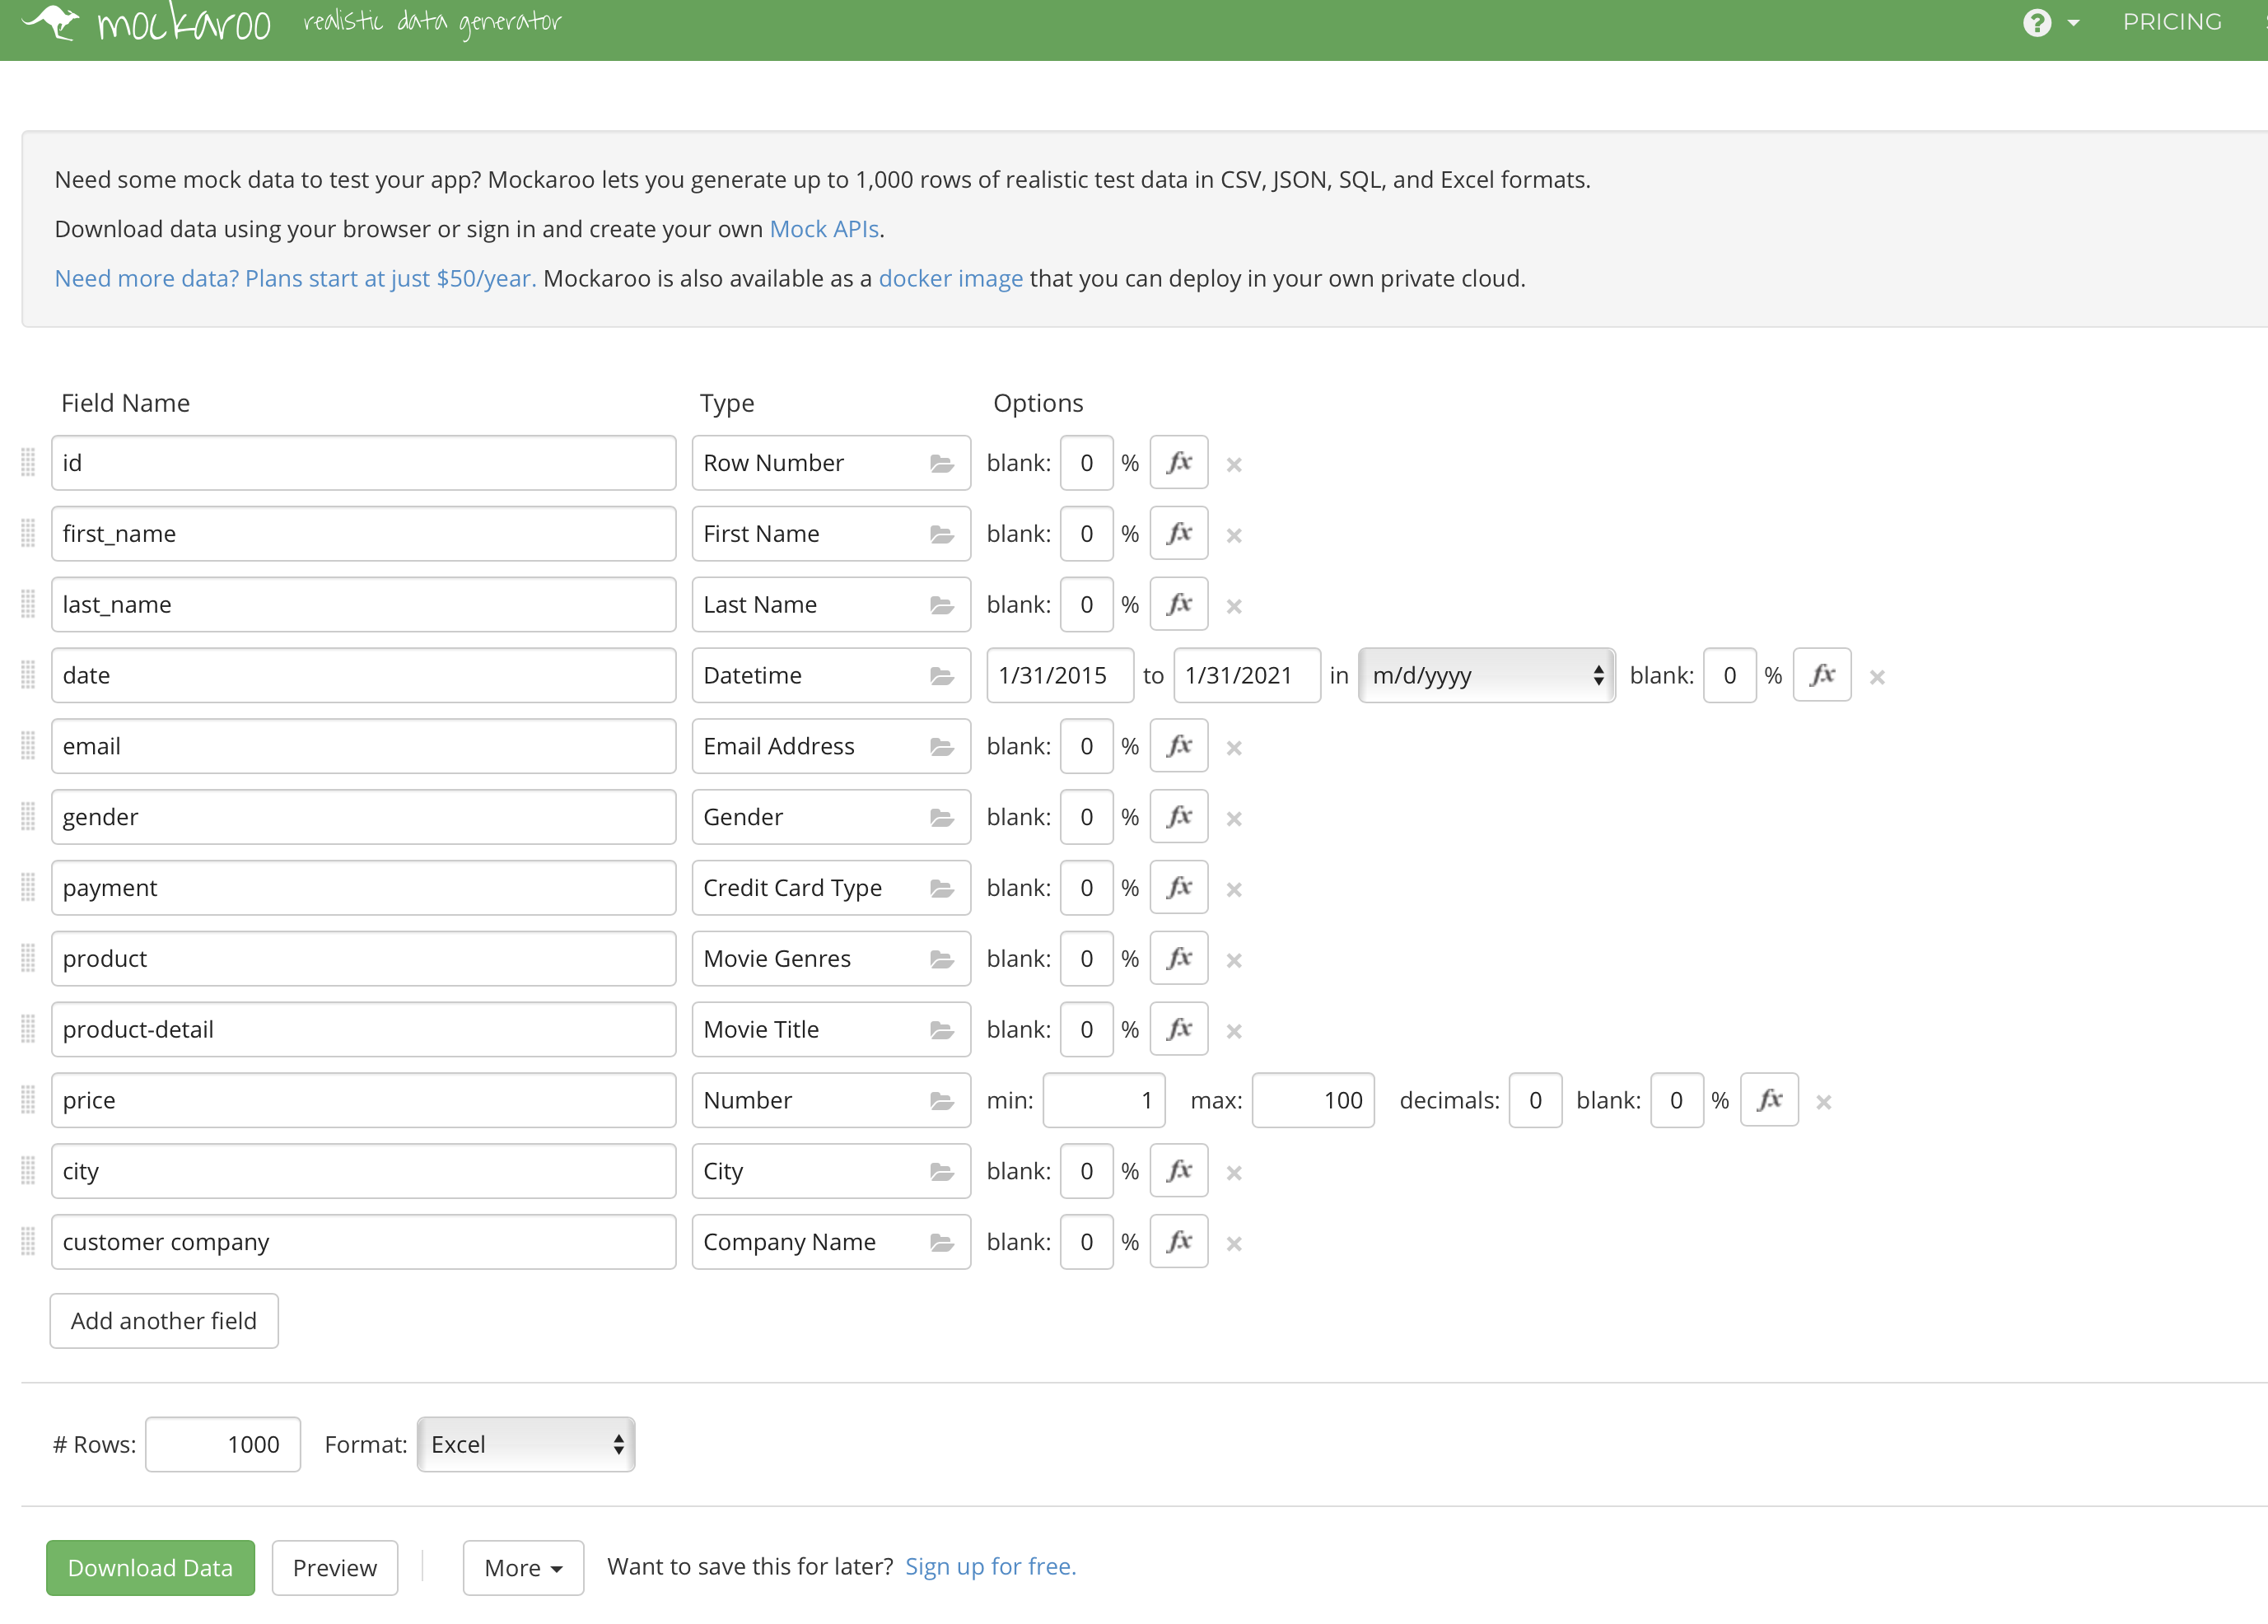Change the Company Name type selector

tap(831, 1242)
